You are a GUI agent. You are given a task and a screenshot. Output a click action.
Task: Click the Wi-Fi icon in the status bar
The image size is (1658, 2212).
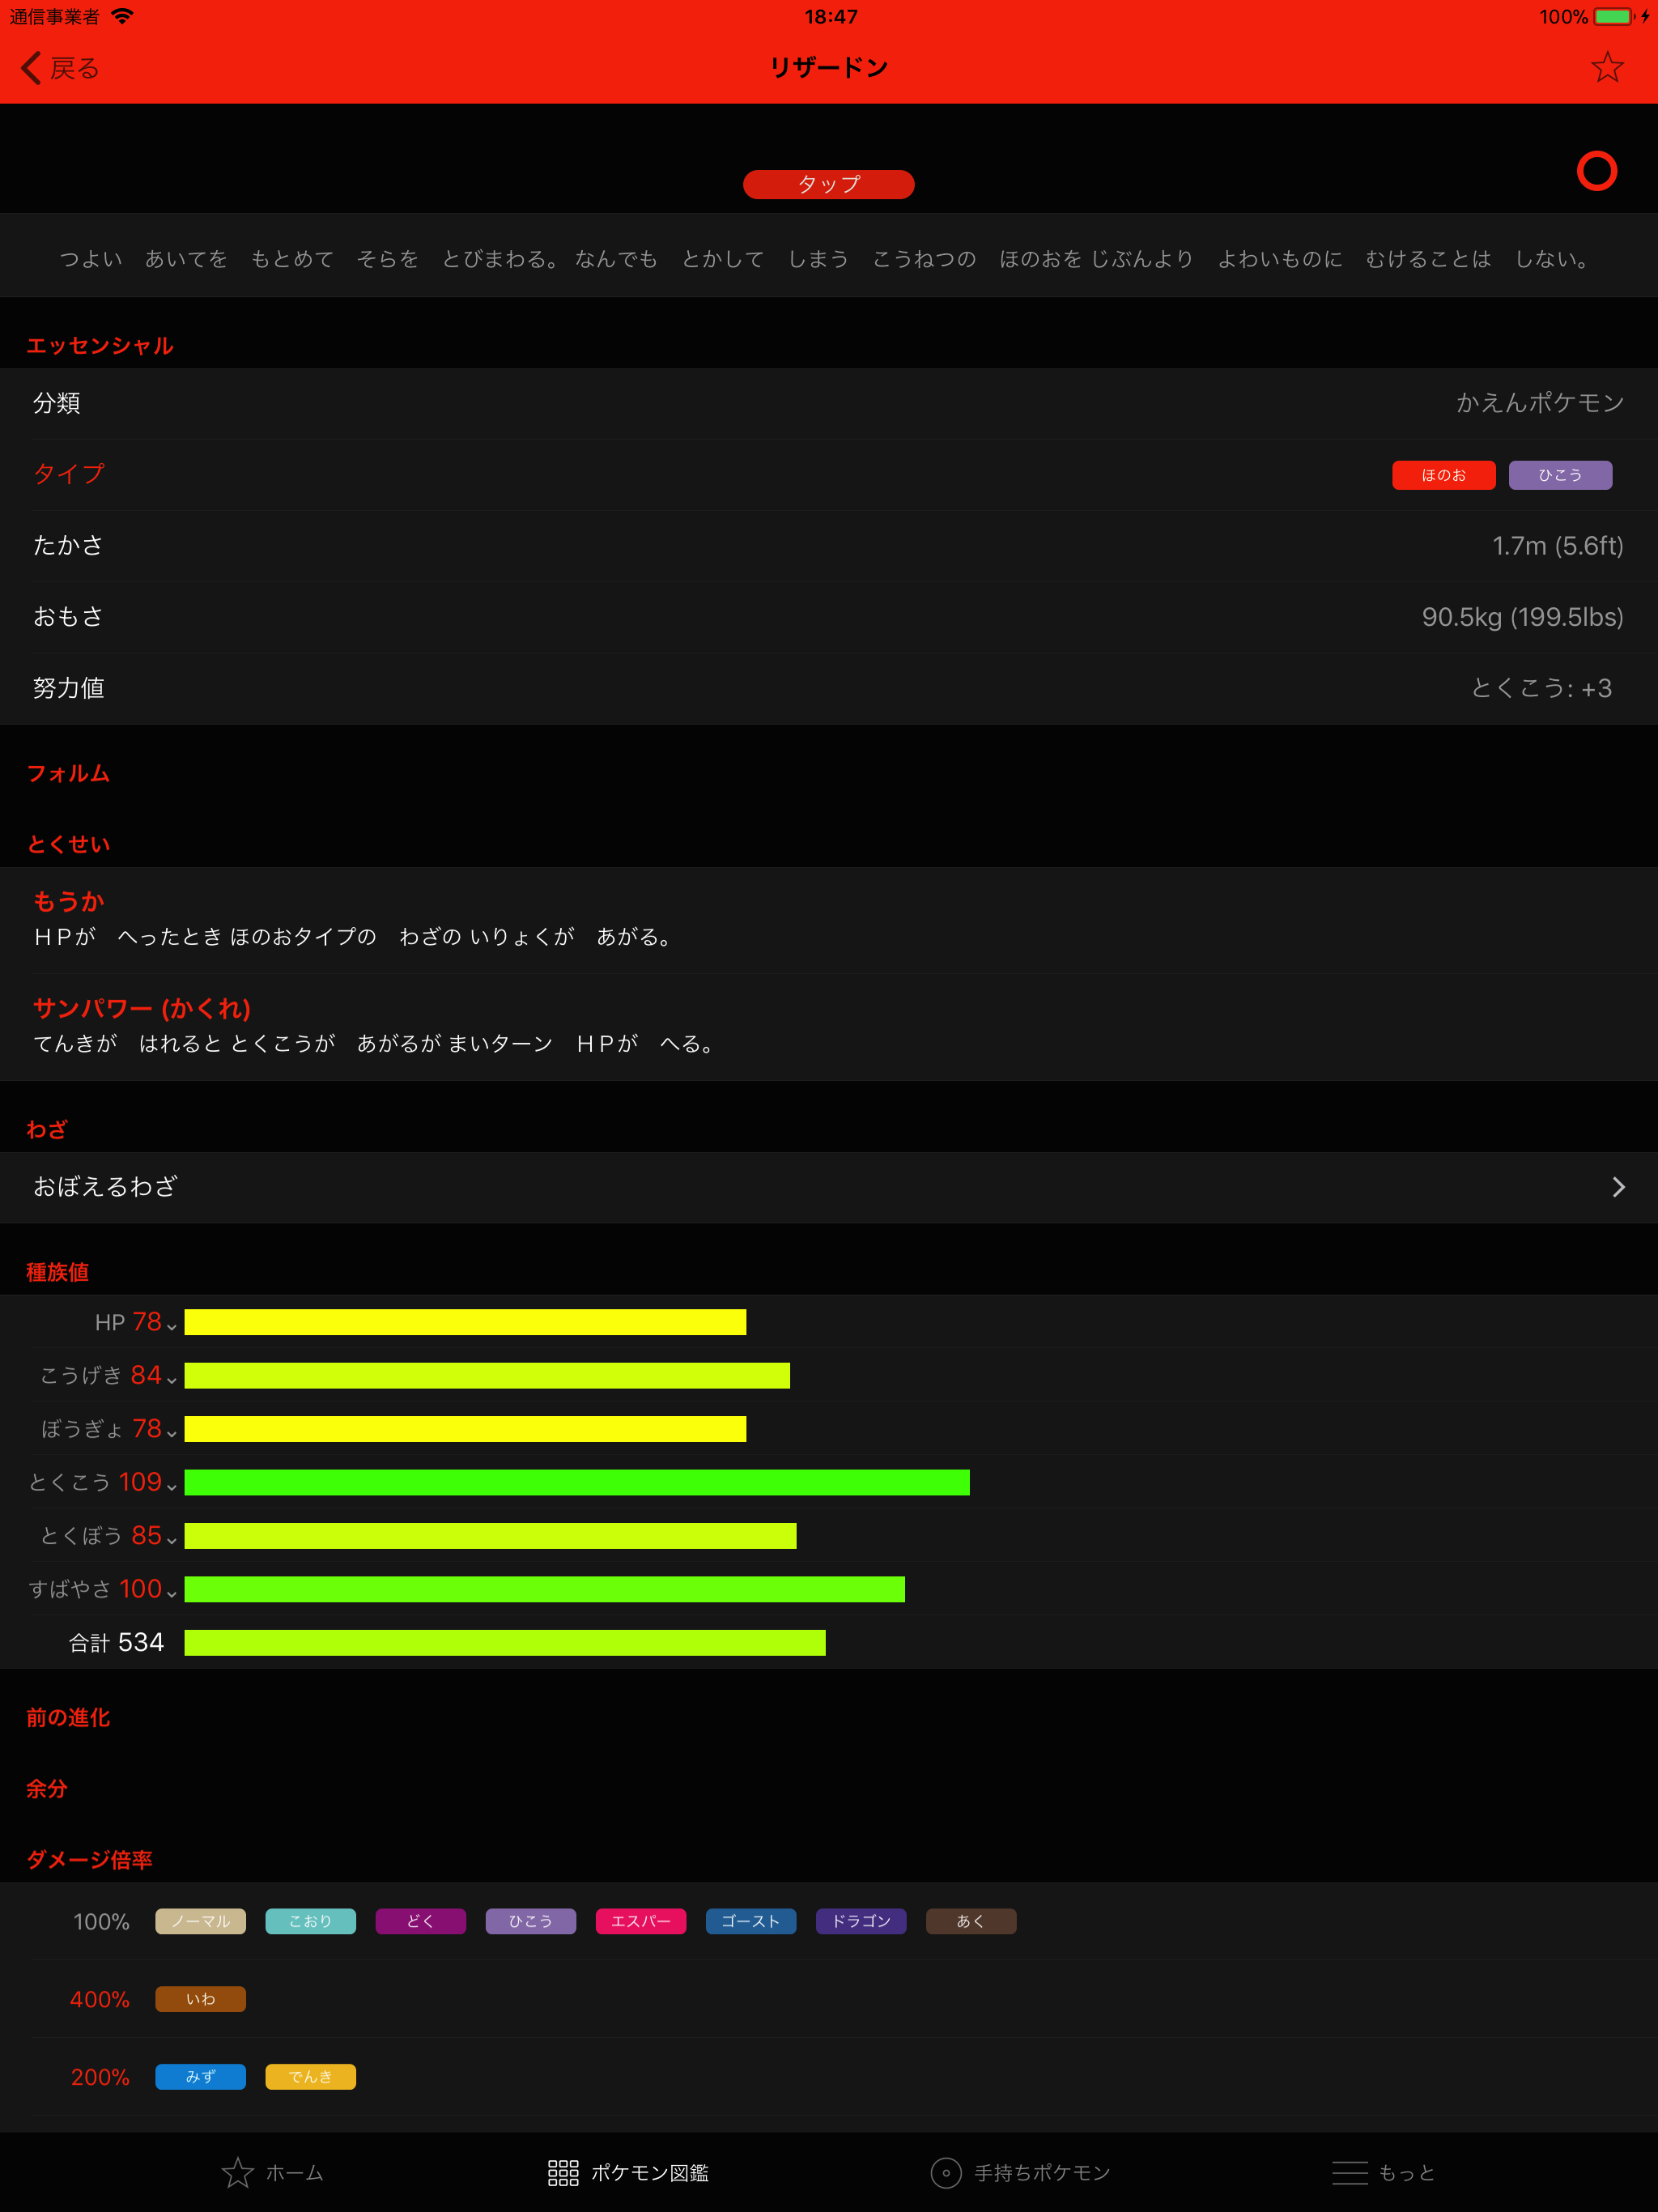click(122, 15)
